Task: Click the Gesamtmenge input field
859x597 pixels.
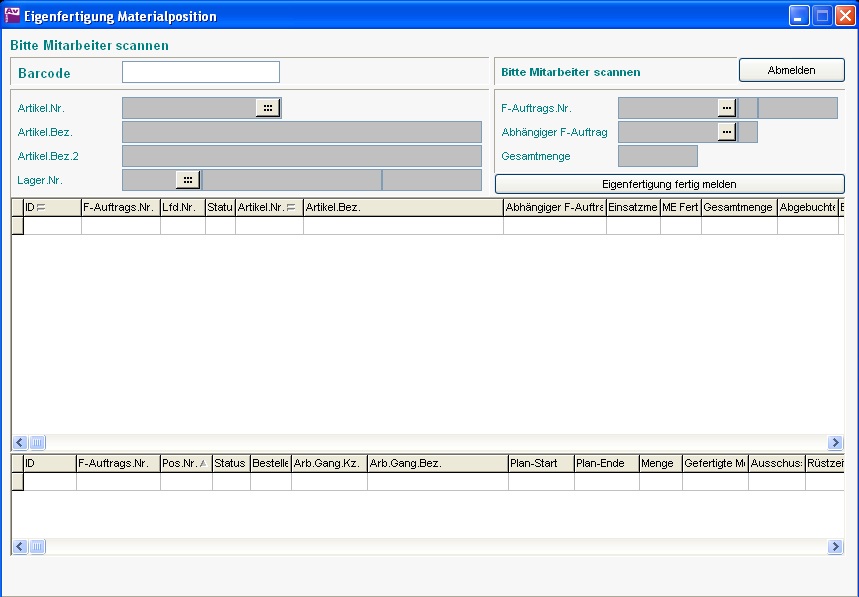Action: (657, 156)
